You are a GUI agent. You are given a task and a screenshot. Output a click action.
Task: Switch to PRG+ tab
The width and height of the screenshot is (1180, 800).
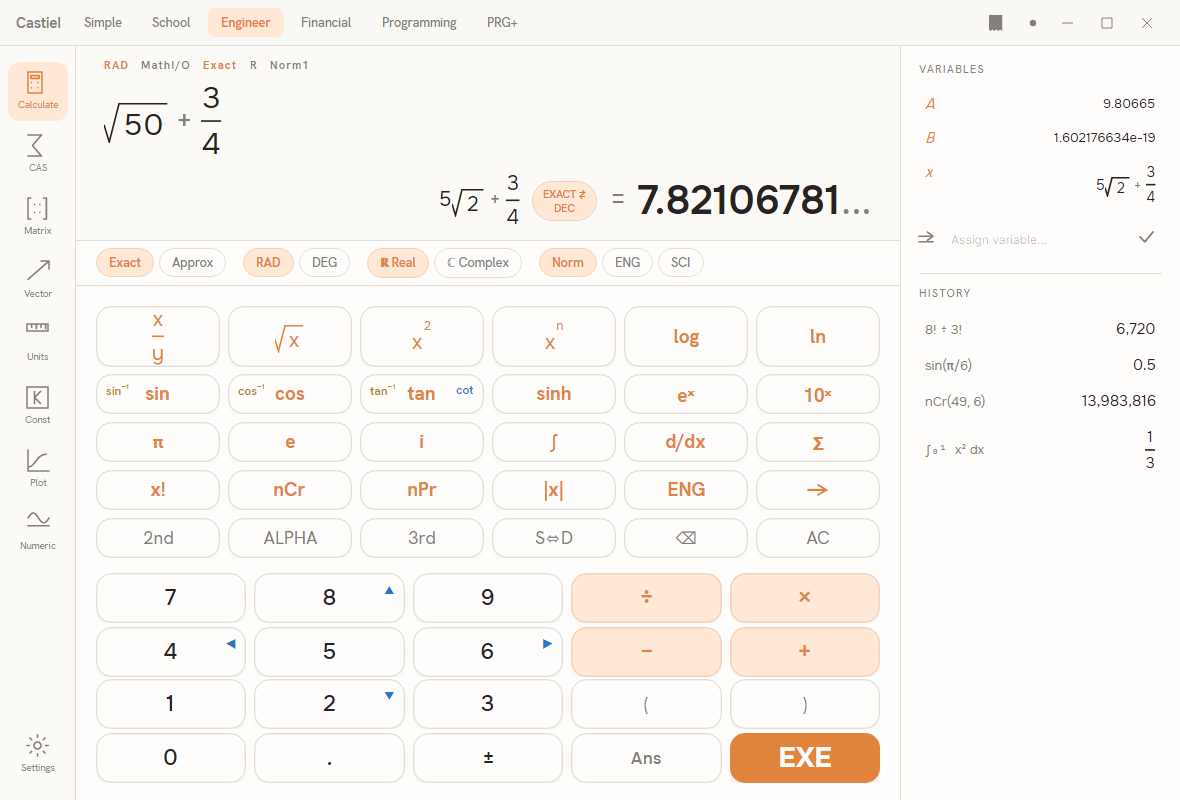click(x=502, y=23)
